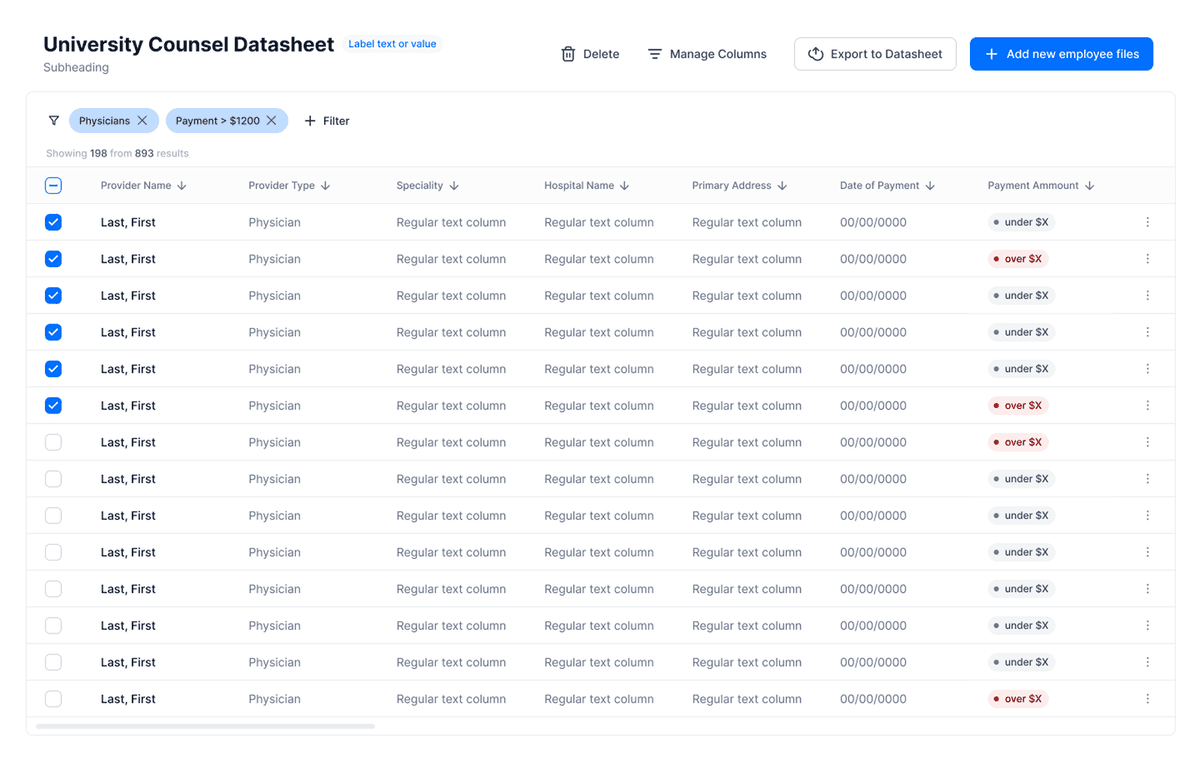This screenshot has width=1200, height=762.
Task: Click the trash icon beside Delete
Action: coord(568,54)
